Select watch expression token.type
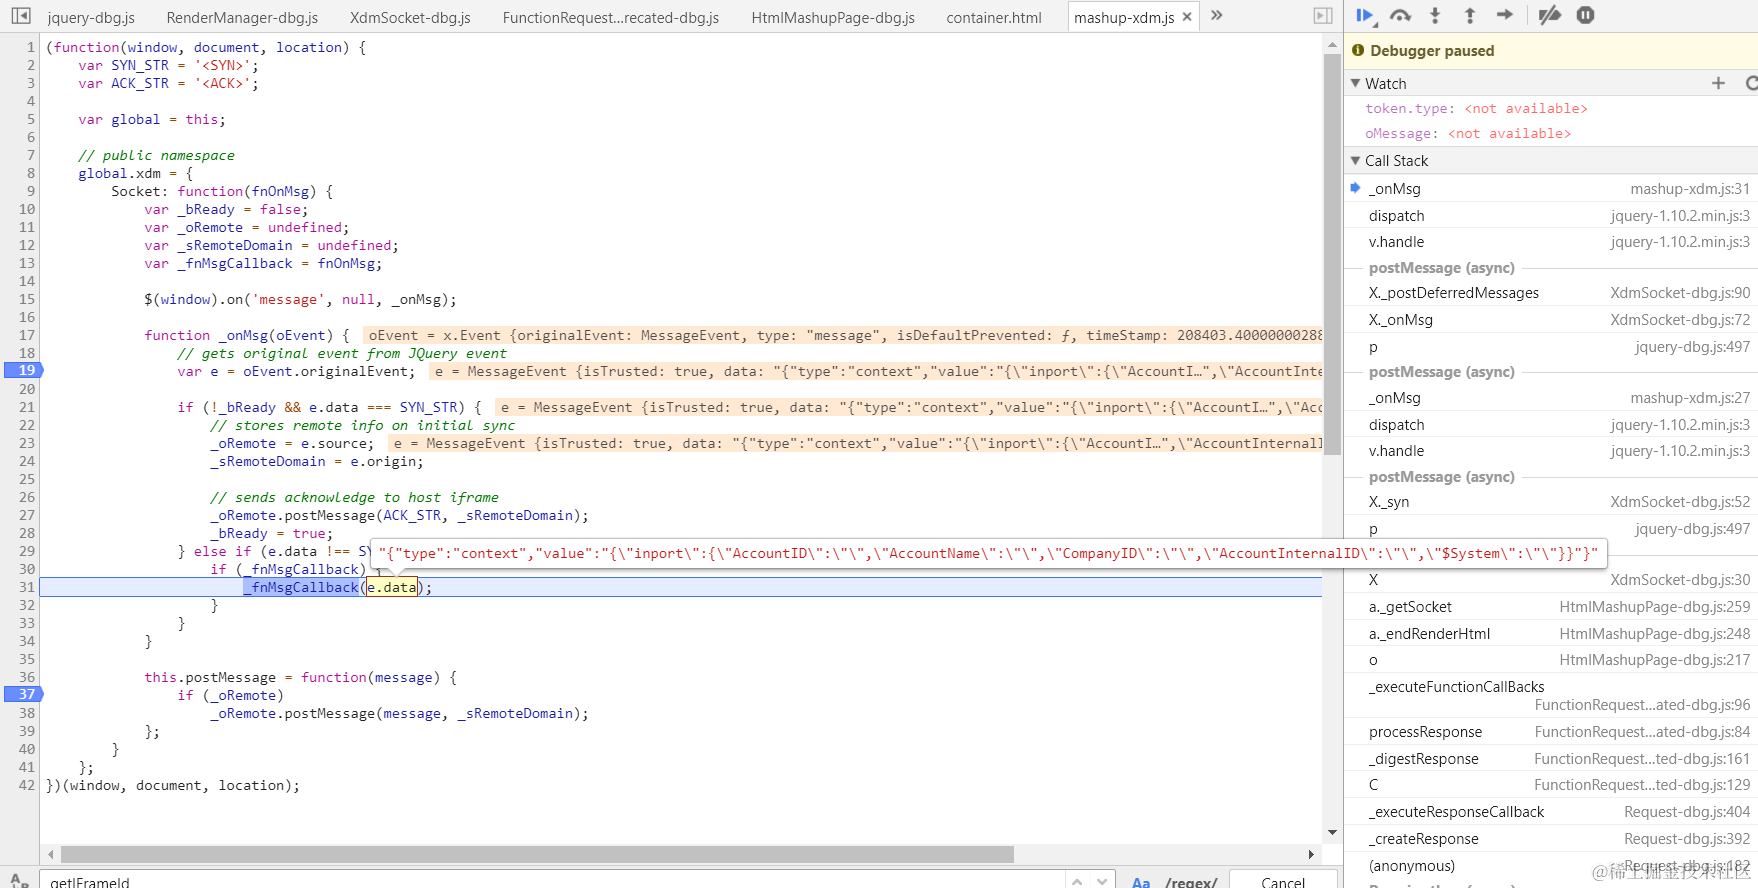 (x=1476, y=108)
